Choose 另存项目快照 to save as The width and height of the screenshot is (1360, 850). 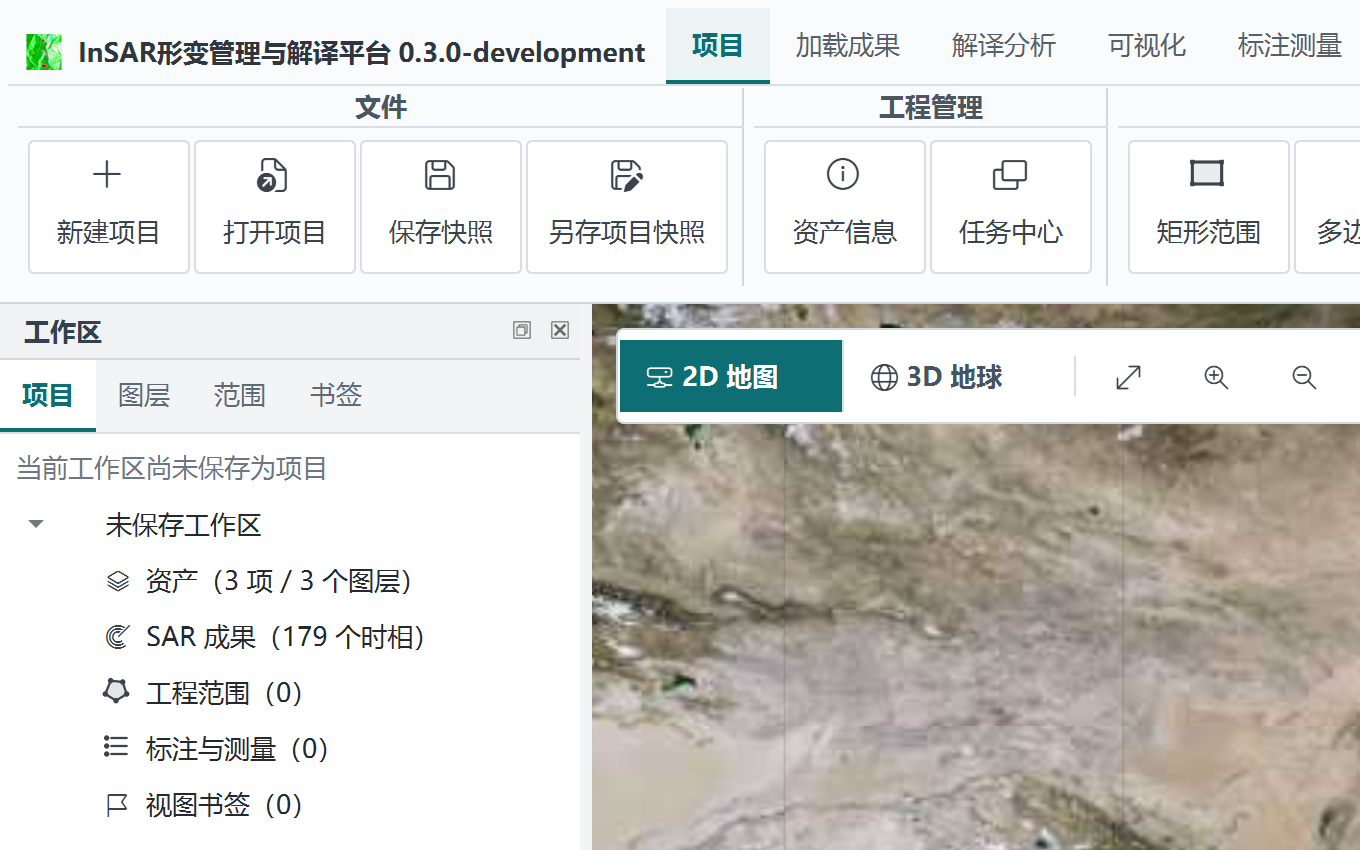pos(627,207)
